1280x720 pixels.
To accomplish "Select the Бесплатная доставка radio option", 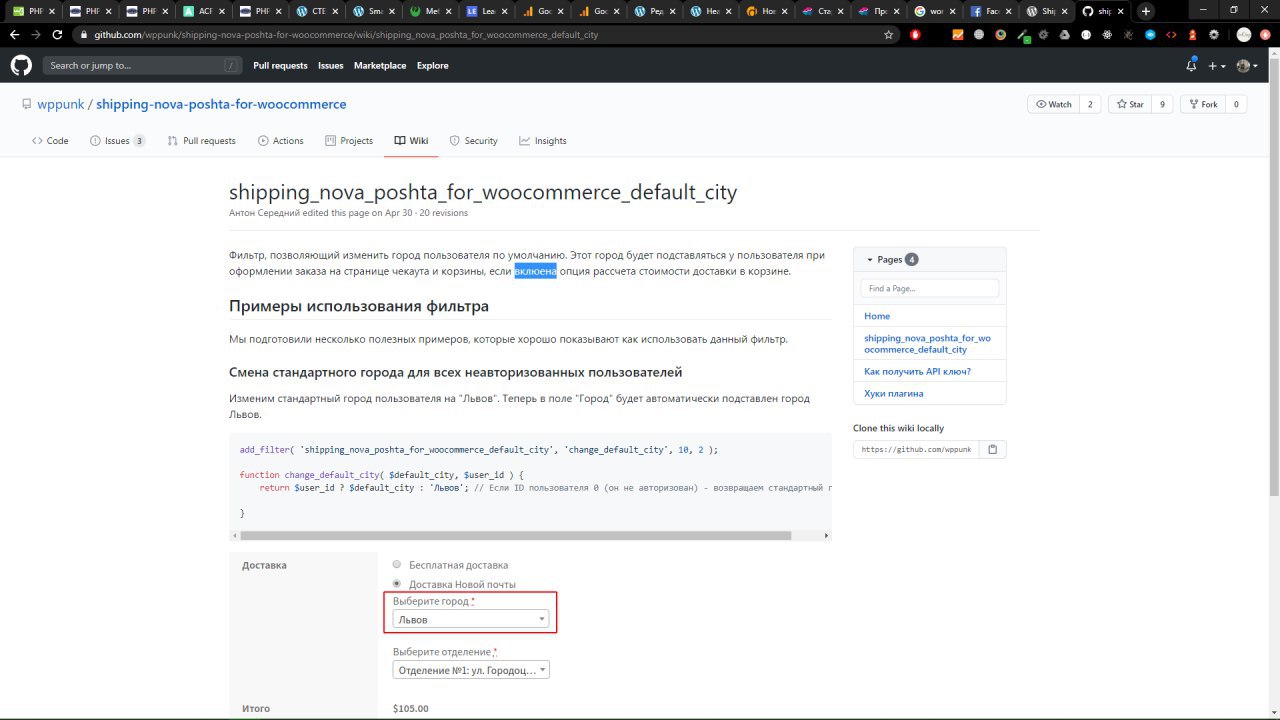I will pyautogui.click(x=397, y=564).
